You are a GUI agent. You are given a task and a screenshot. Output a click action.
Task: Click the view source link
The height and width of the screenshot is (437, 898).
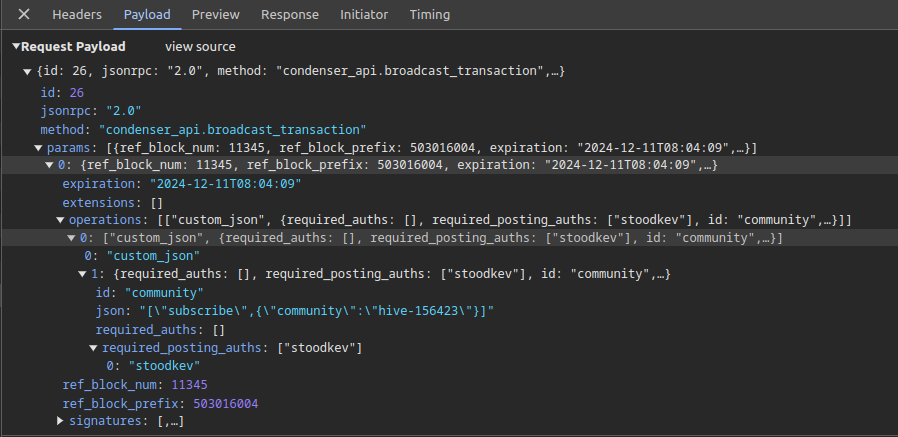point(200,47)
